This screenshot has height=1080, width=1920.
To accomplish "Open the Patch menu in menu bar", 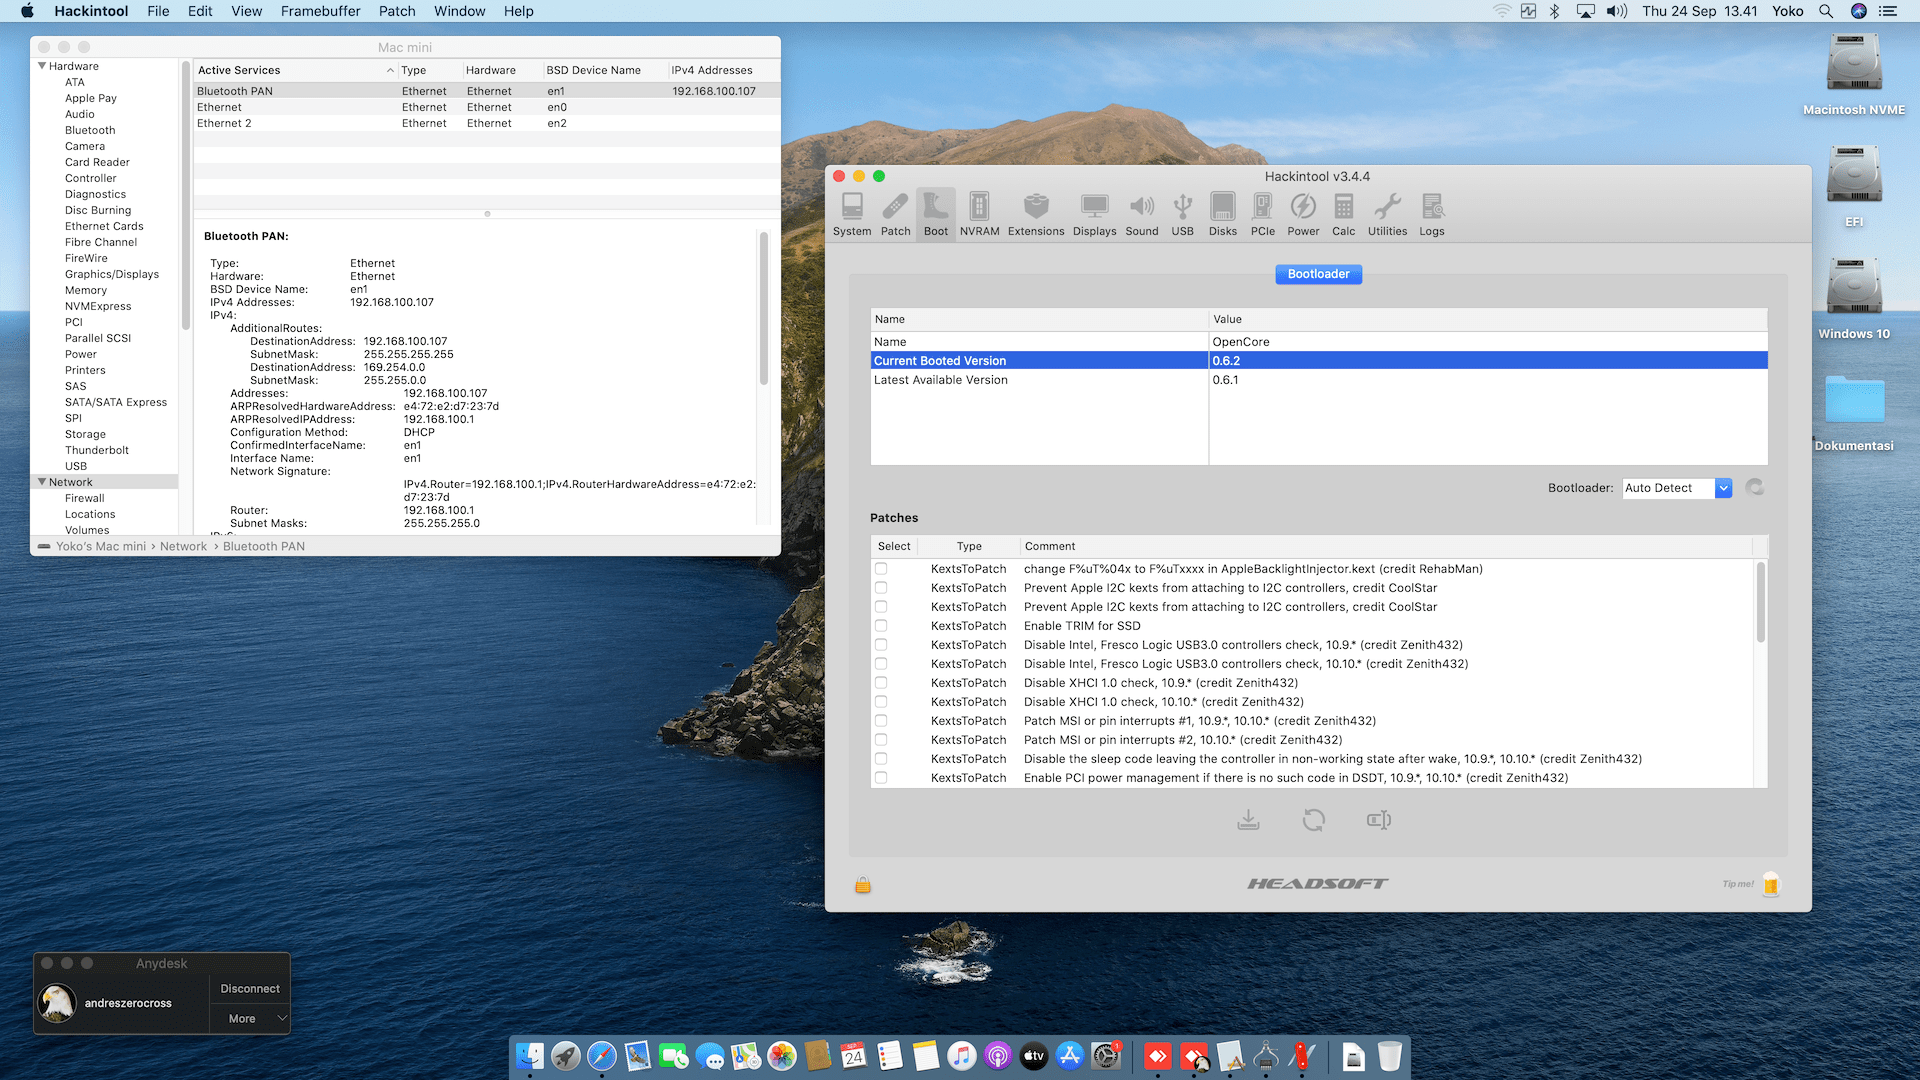I will 396,11.
